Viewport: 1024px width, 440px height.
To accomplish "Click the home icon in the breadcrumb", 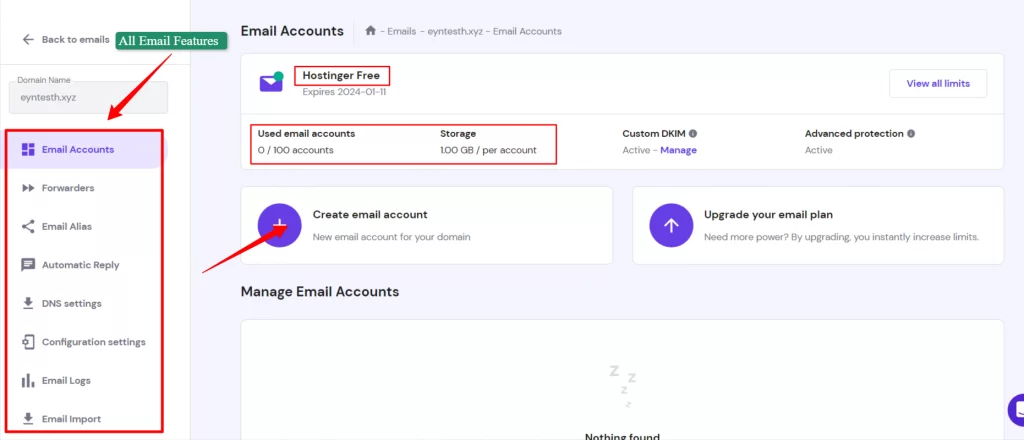I will pyautogui.click(x=371, y=31).
